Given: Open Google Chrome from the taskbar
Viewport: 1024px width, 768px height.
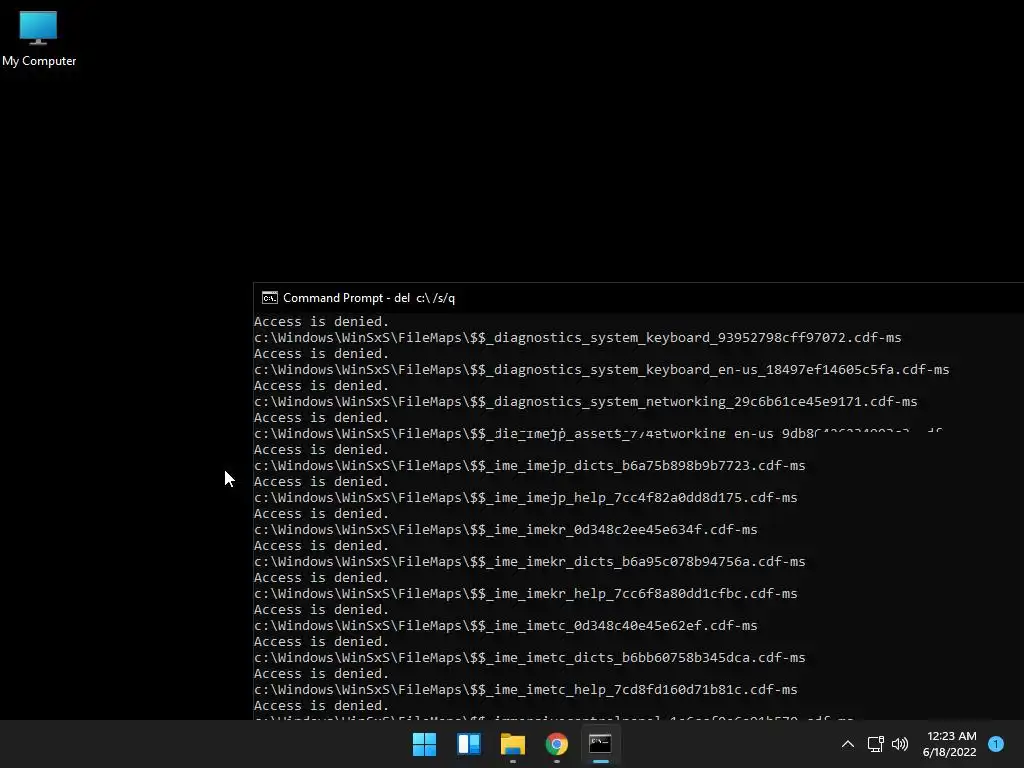Looking at the screenshot, I should point(556,744).
